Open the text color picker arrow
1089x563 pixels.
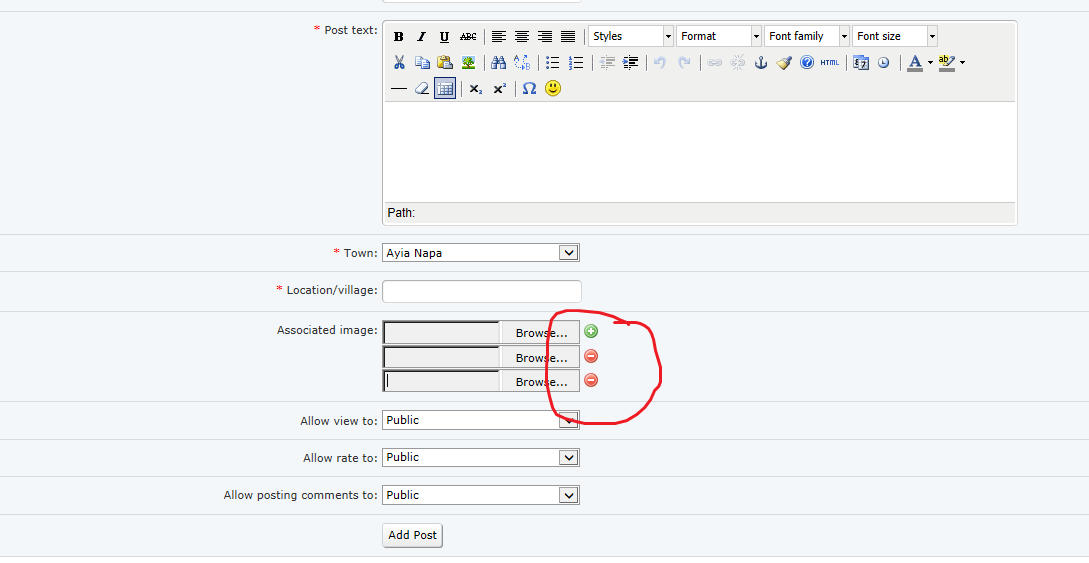pyautogui.click(x=930, y=63)
